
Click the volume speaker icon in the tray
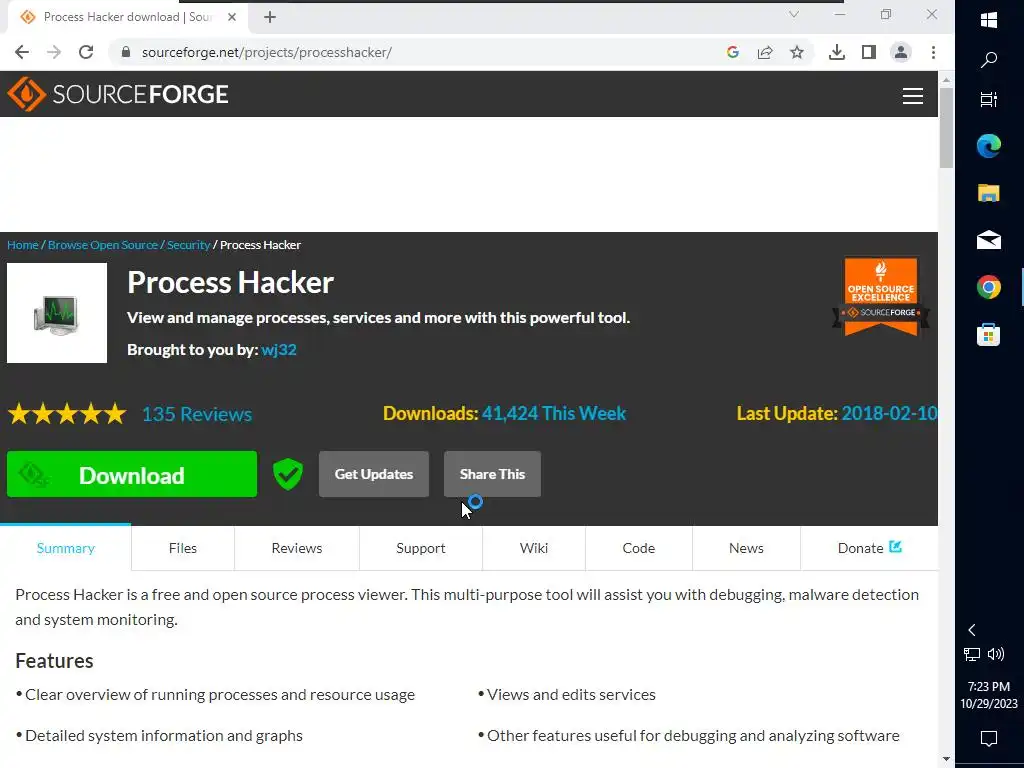pos(996,654)
